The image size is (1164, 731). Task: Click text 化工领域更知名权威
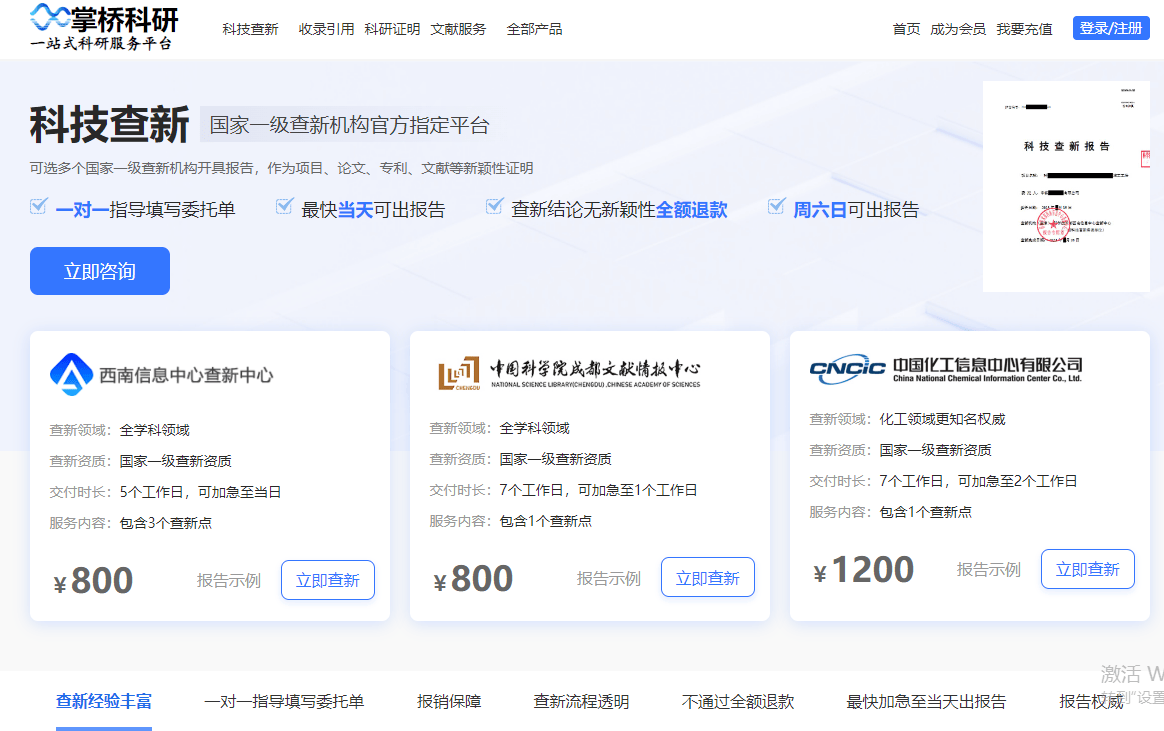pos(943,419)
